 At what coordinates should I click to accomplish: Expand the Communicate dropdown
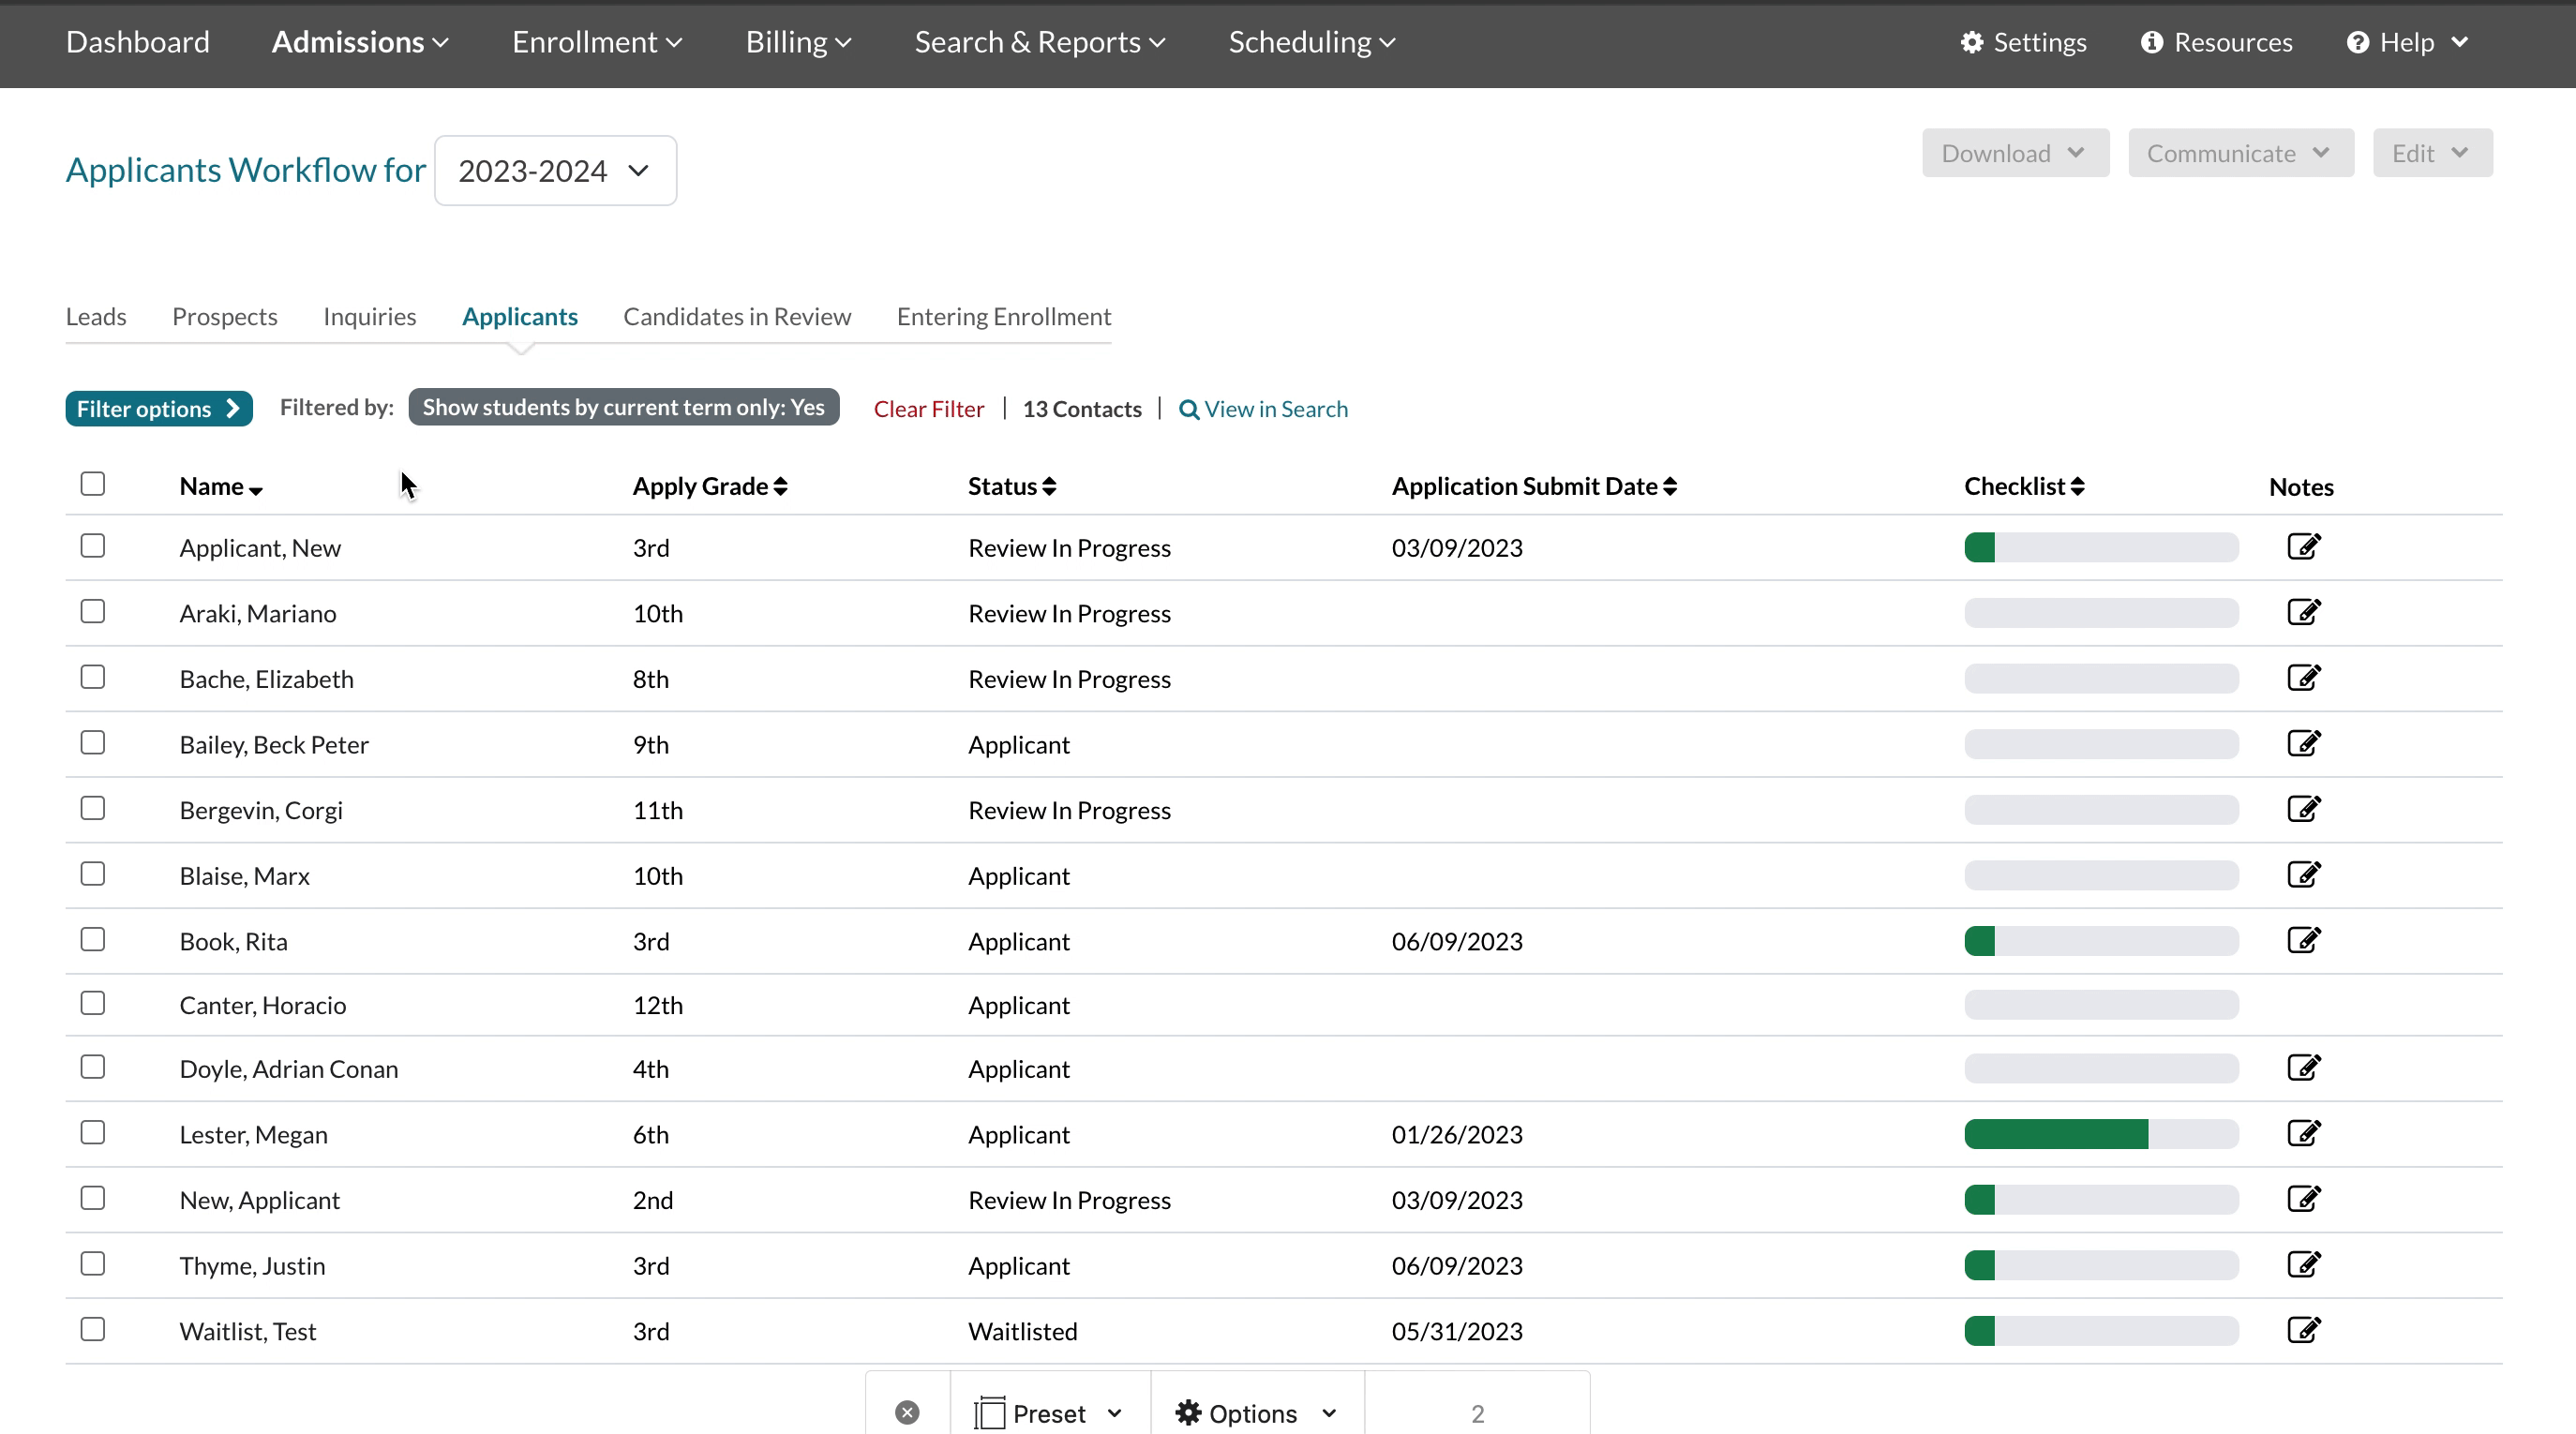(x=2240, y=153)
